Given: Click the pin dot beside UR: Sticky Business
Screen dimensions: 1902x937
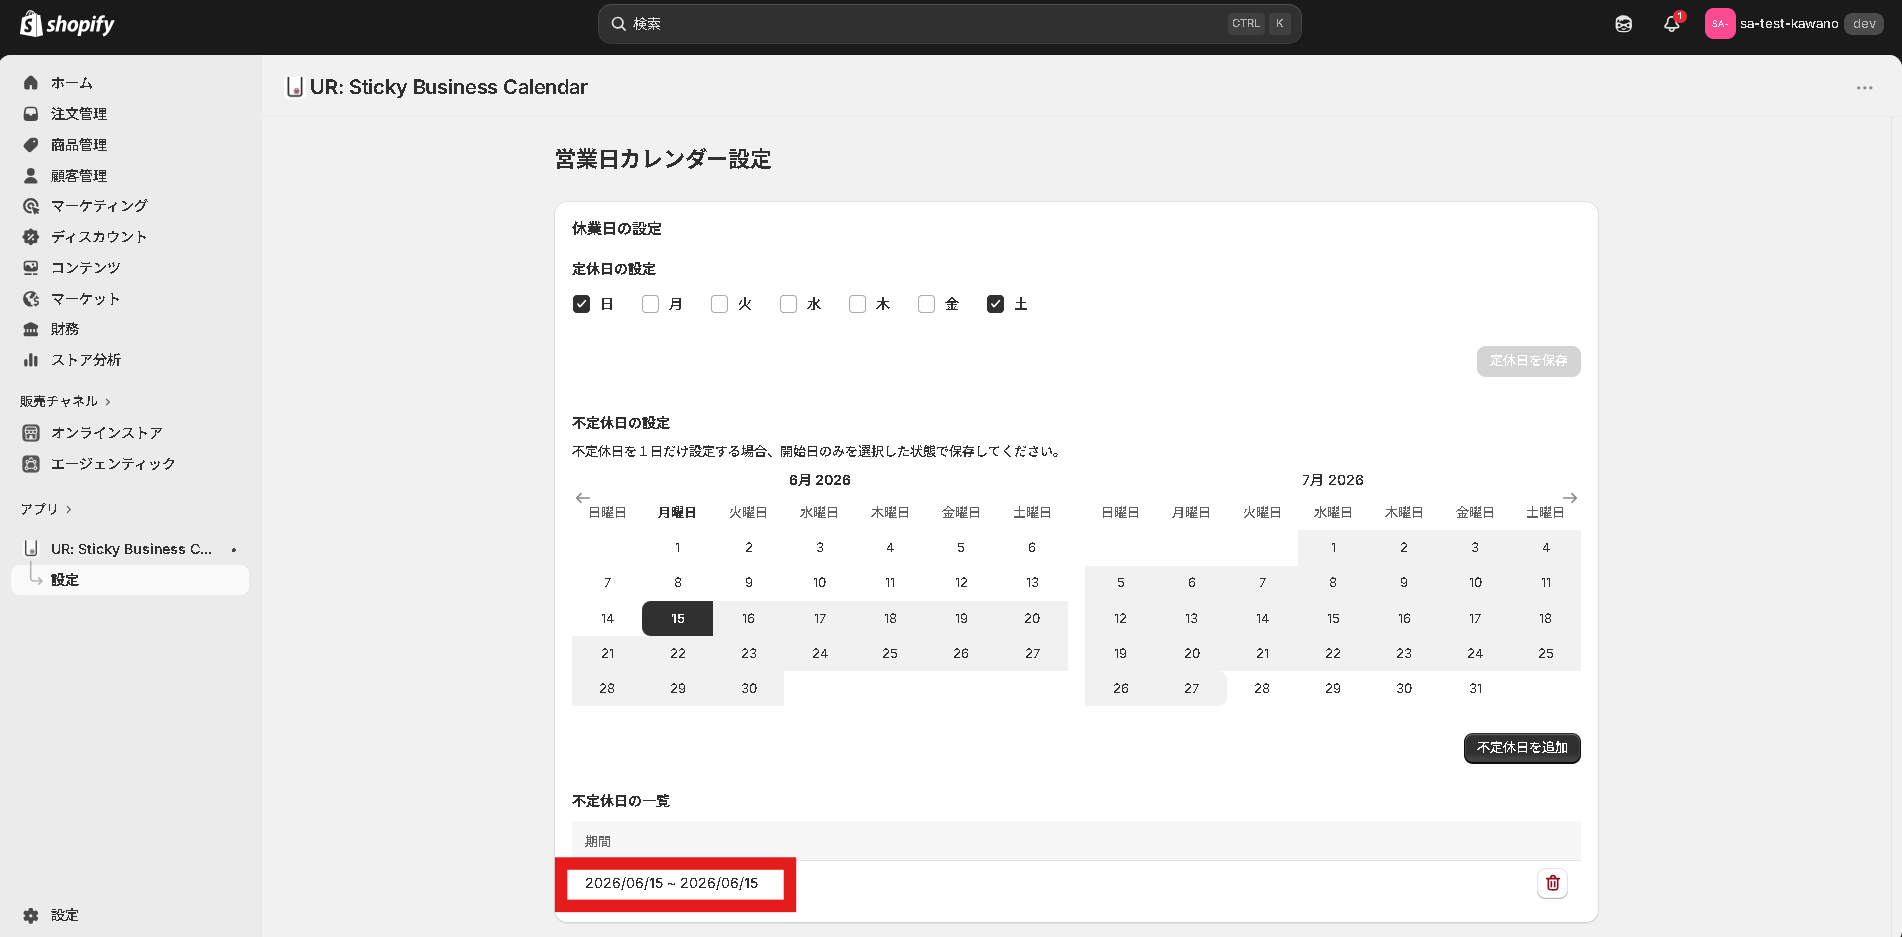Looking at the screenshot, I should tap(234, 550).
